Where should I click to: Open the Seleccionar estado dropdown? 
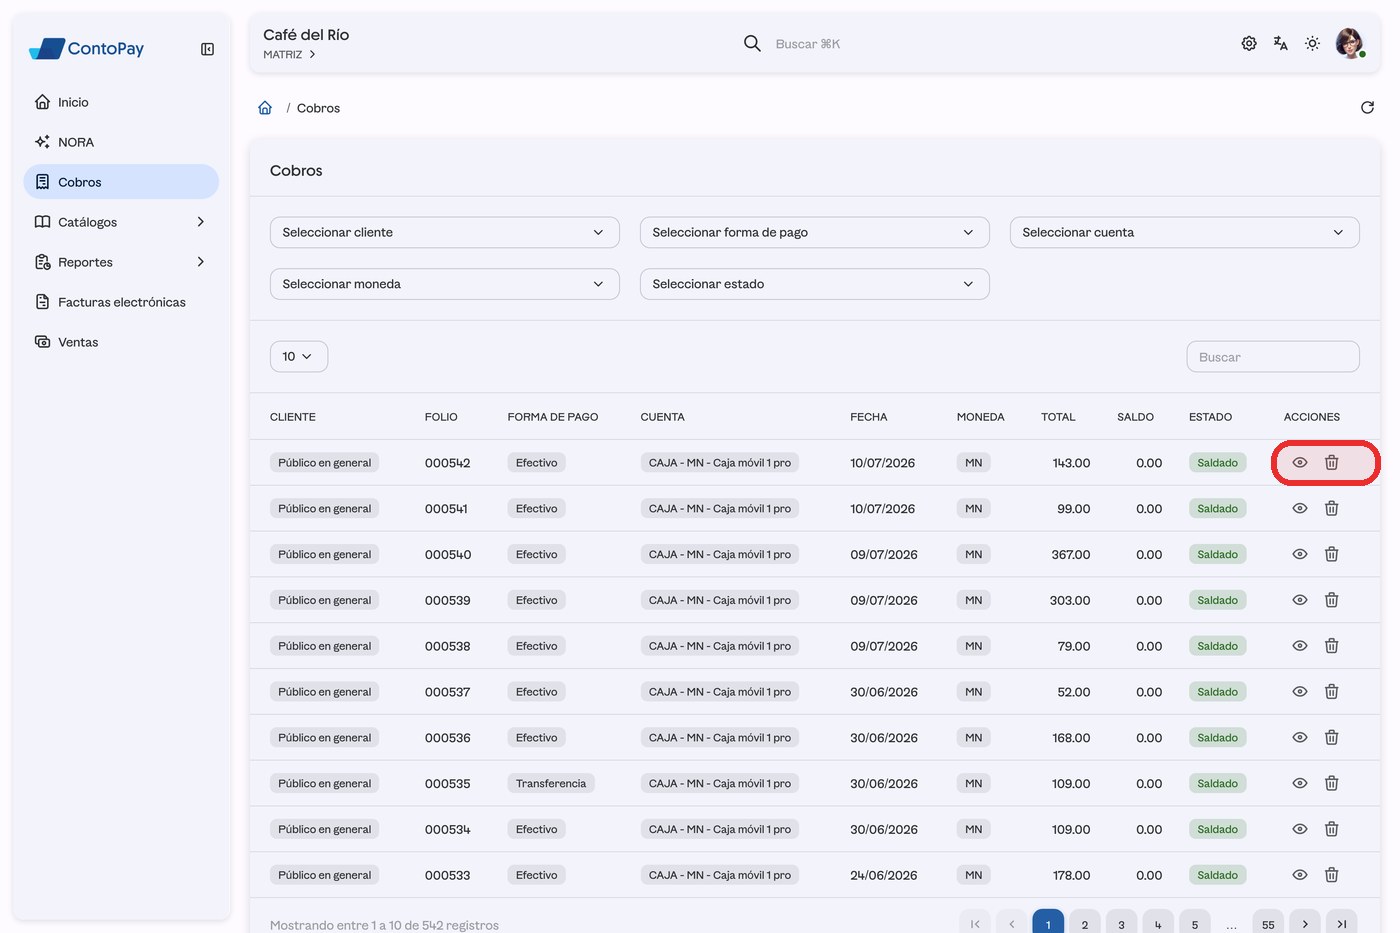click(815, 284)
